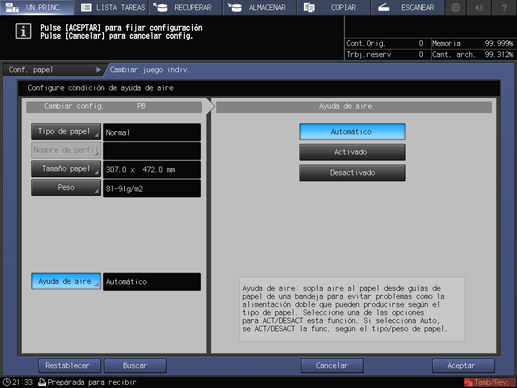Open the RECUPERAR tab
The height and width of the screenshot is (388, 517).
tap(185, 7)
